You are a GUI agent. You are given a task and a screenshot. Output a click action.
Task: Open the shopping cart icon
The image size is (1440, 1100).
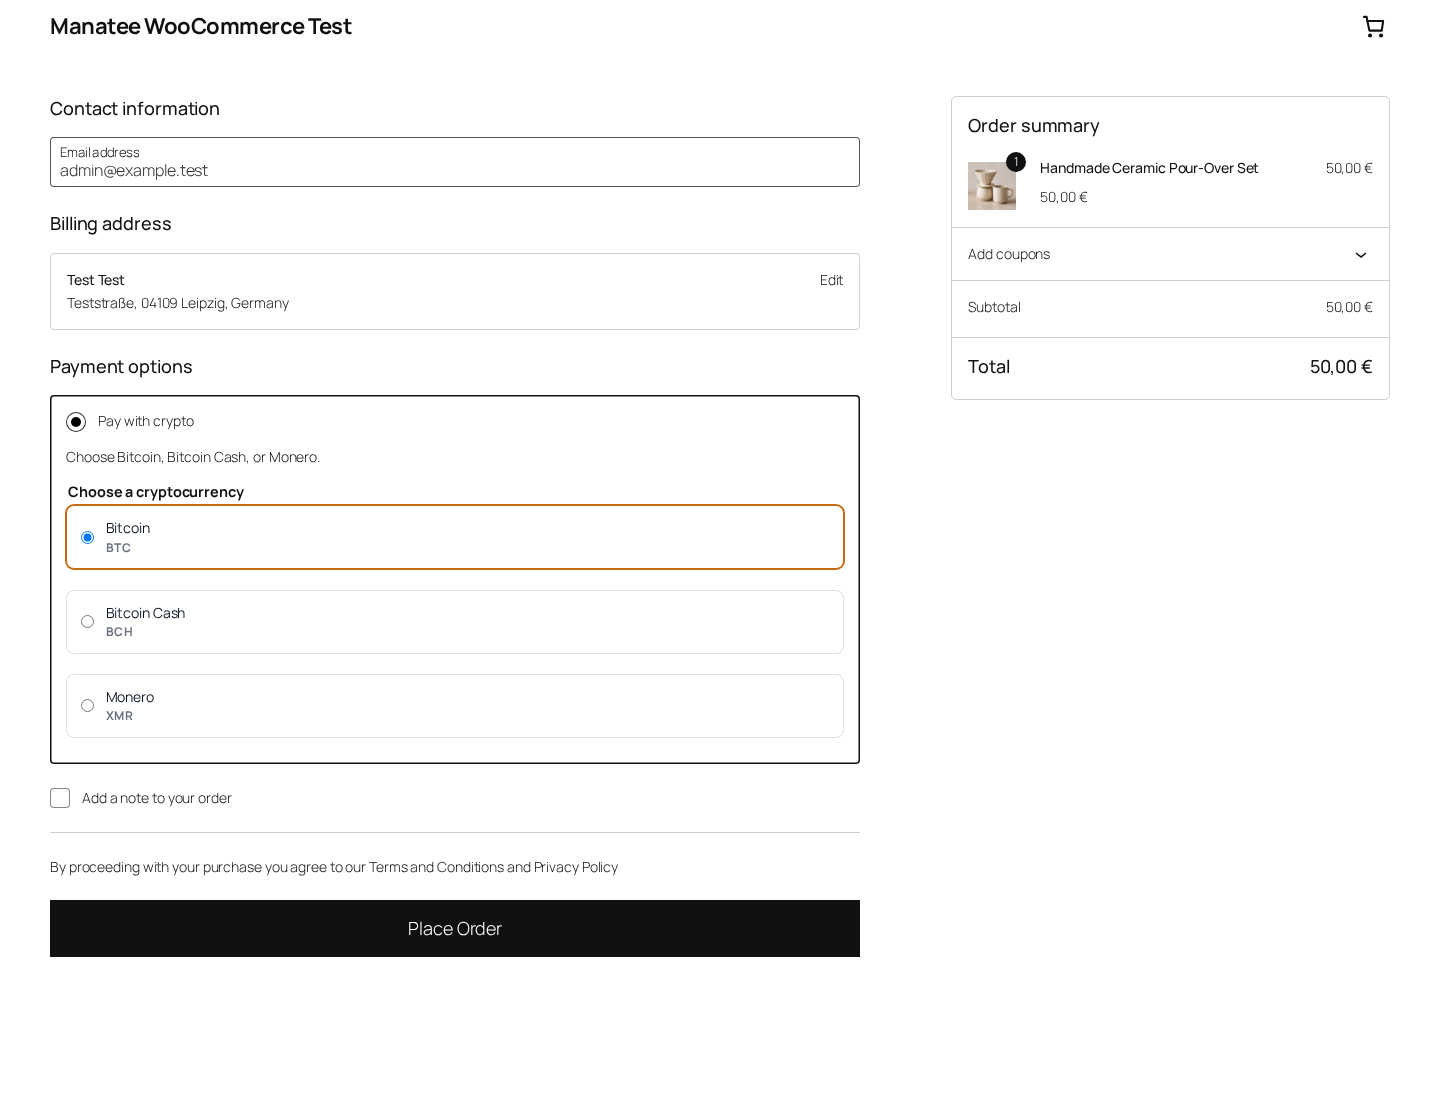(x=1373, y=27)
